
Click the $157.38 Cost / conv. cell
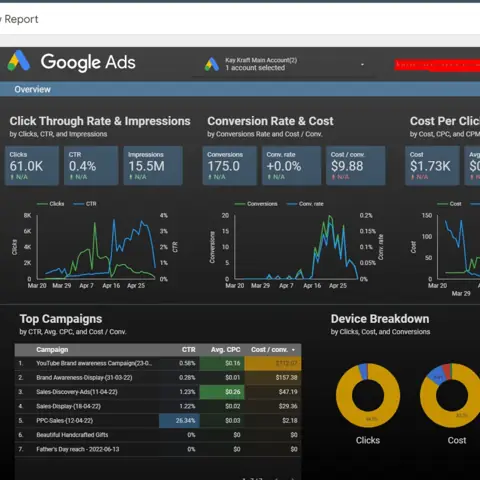pos(273,378)
